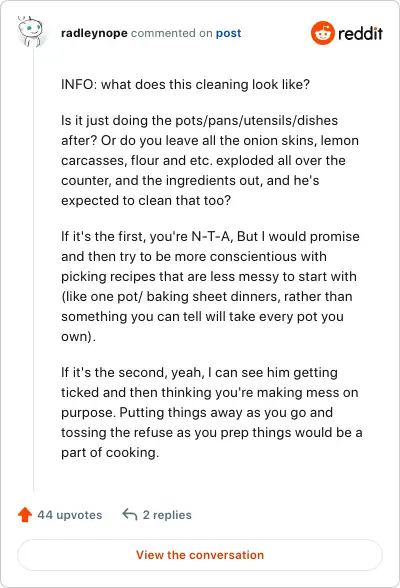Open the blue "post" link
Image resolution: width=400 pixels, height=588 pixels.
tap(228, 33)
